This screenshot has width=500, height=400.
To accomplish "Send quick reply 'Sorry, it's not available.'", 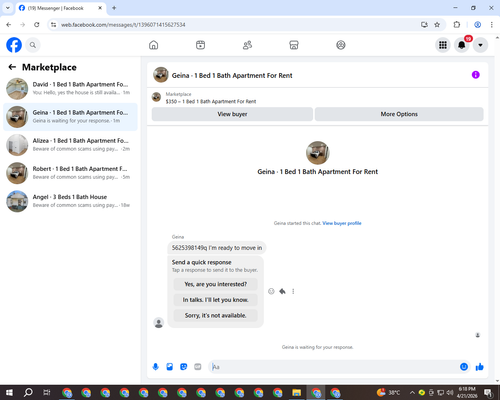I will point(216,315).
